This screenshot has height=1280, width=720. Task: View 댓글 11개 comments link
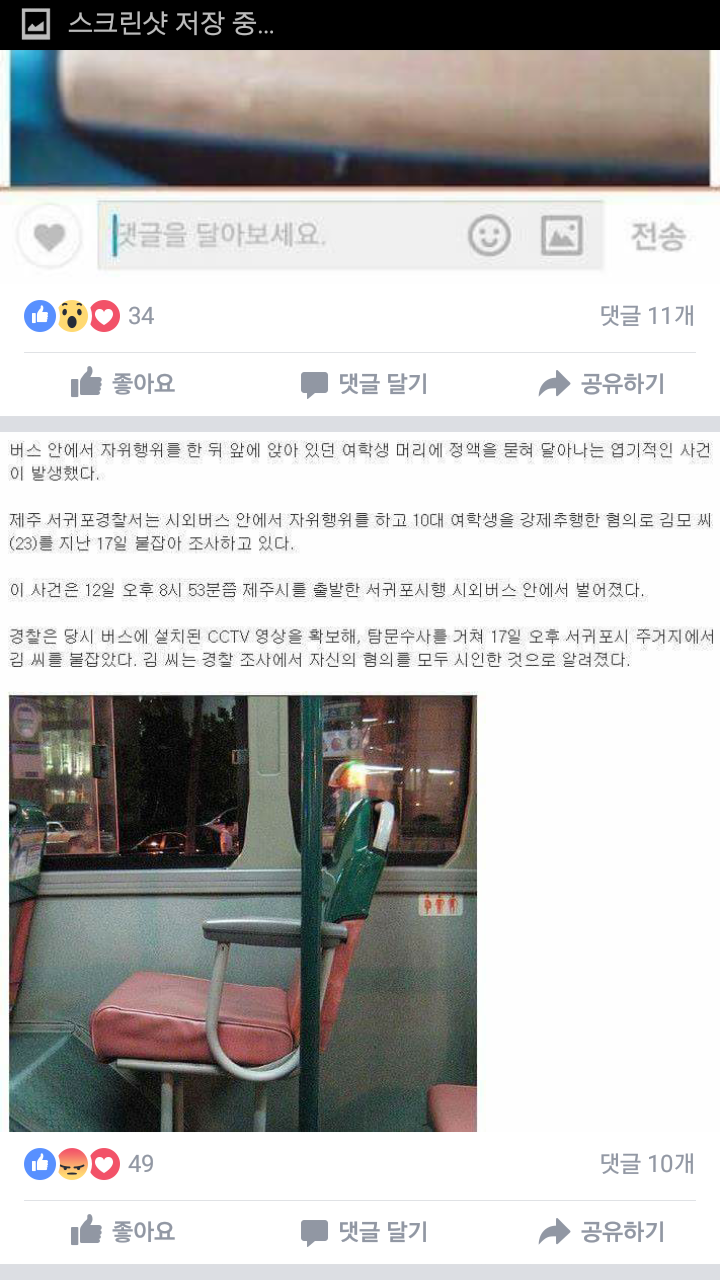[x=646, y=316]
